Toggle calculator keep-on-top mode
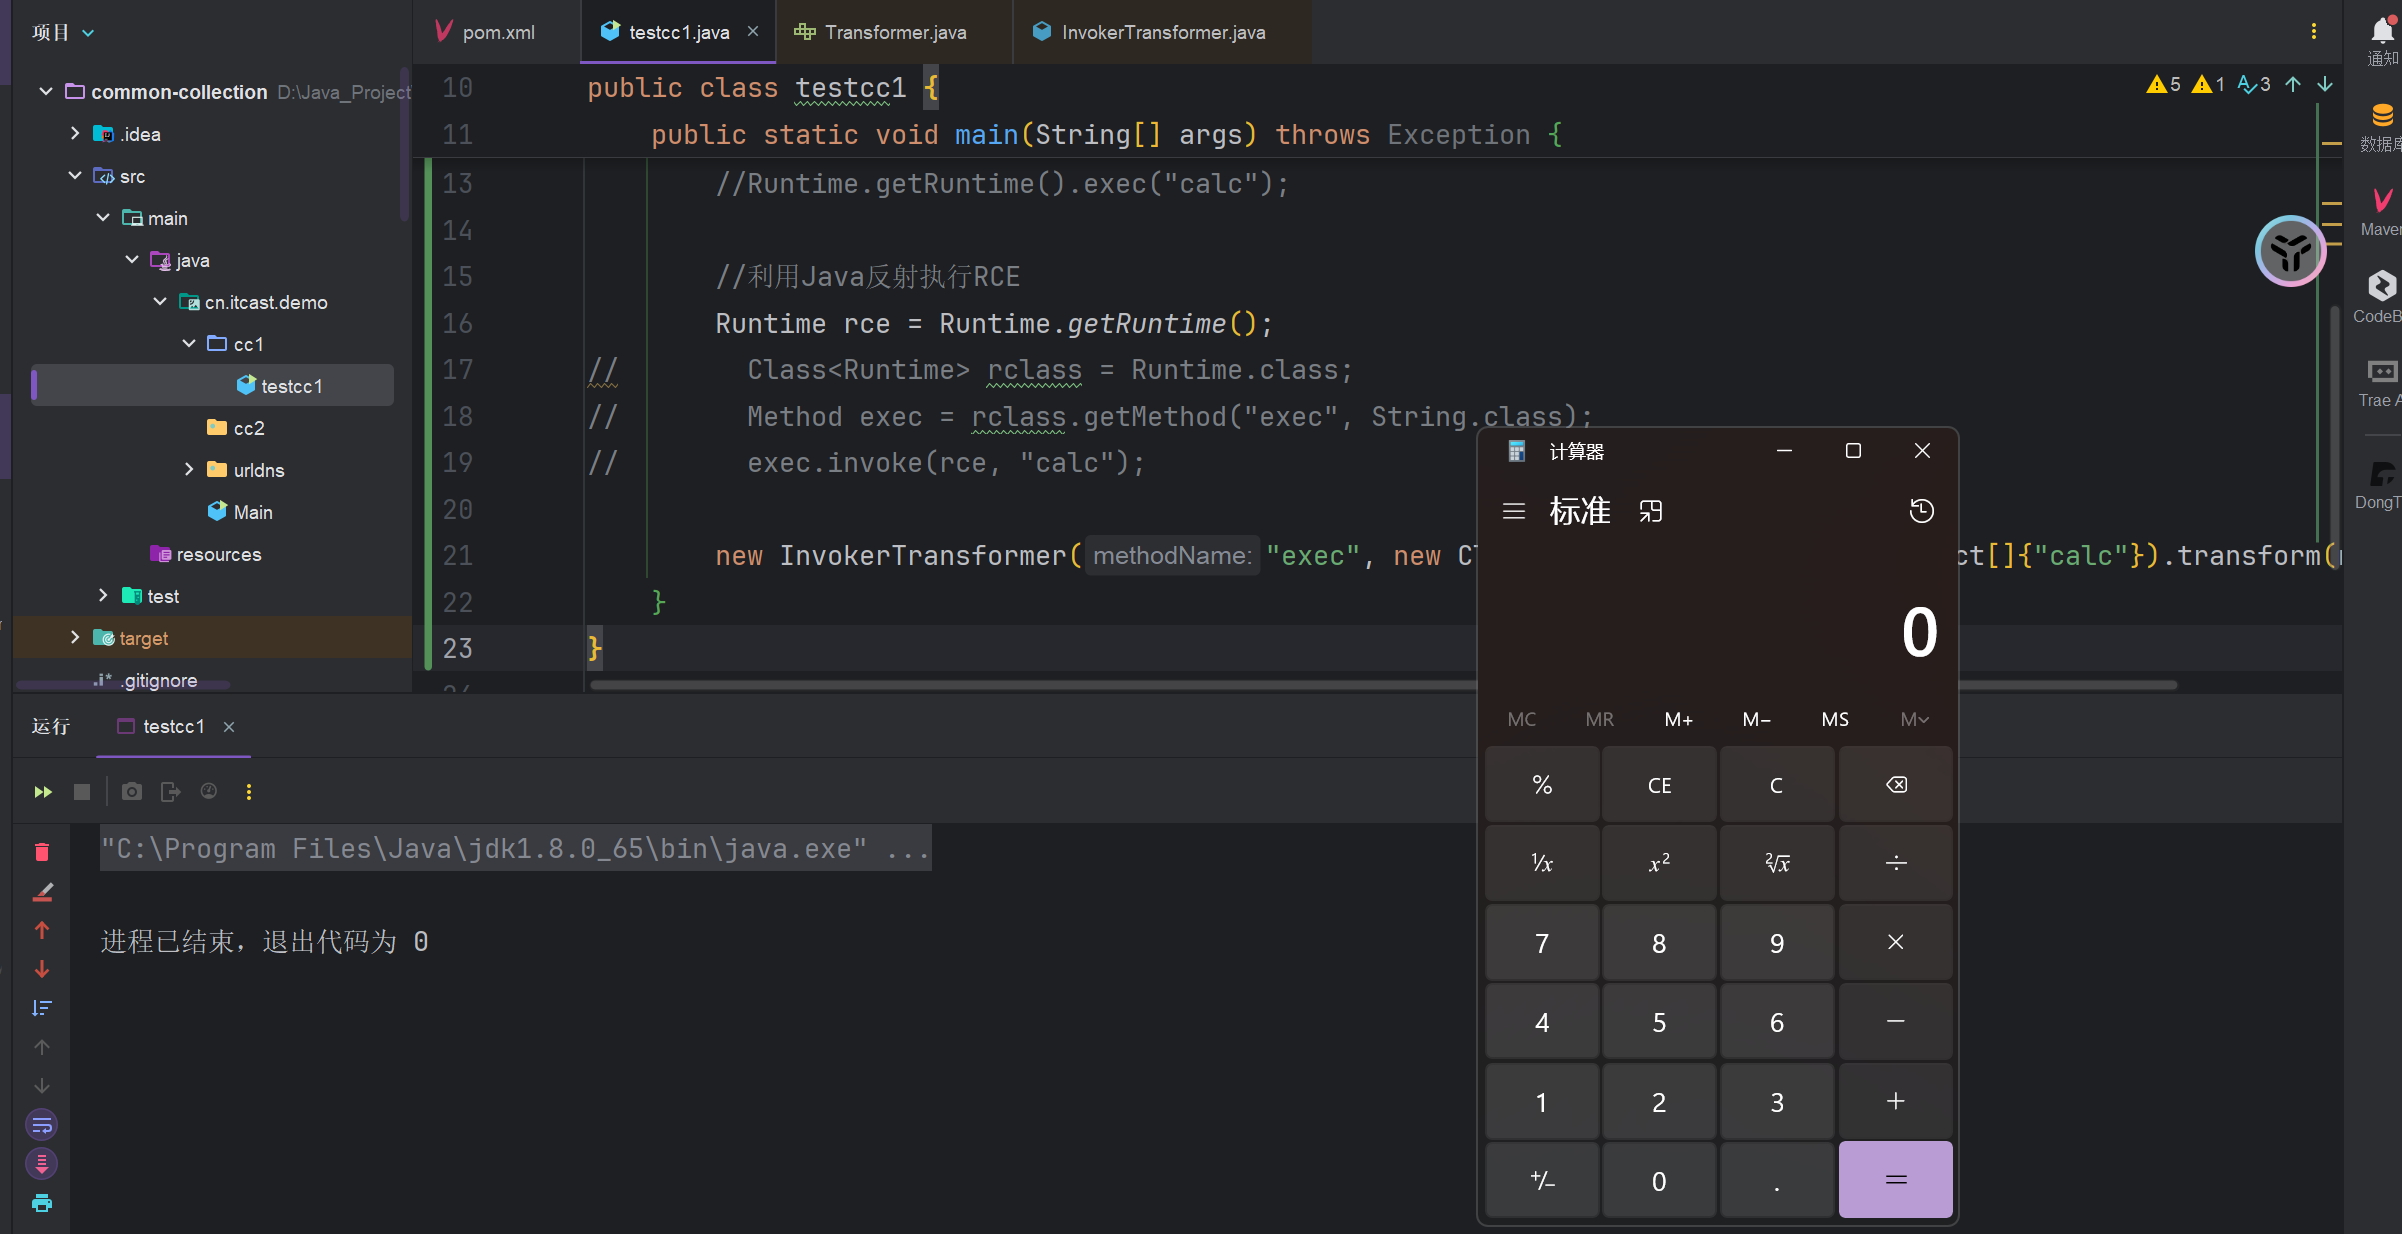 pos(1651,511)
